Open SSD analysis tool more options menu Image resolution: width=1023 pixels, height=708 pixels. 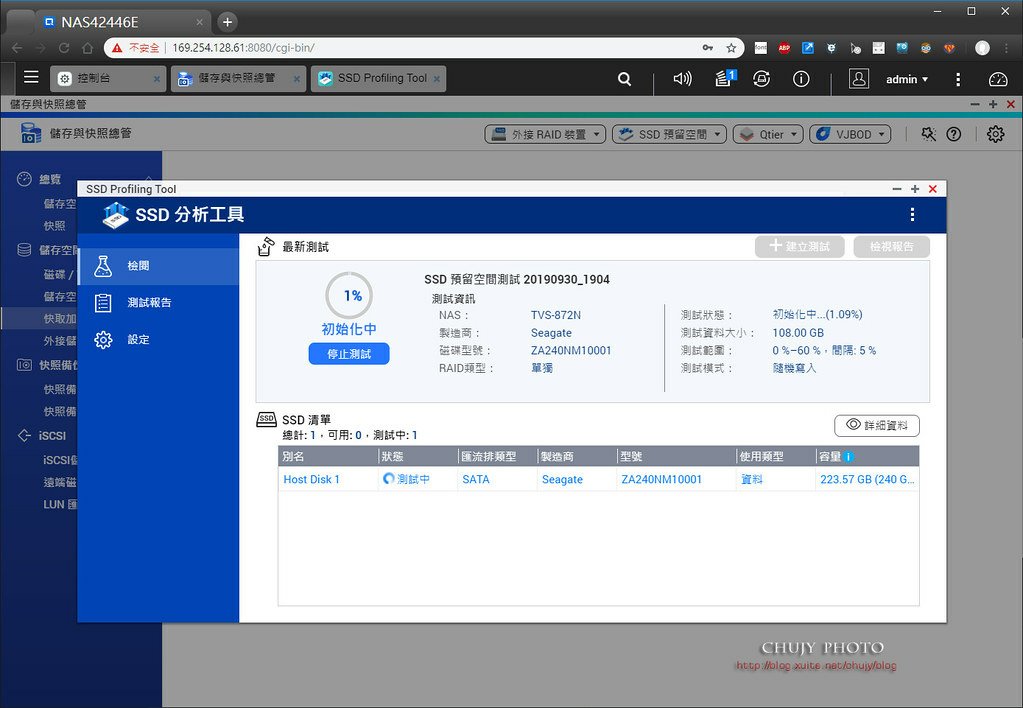point(912,214)
